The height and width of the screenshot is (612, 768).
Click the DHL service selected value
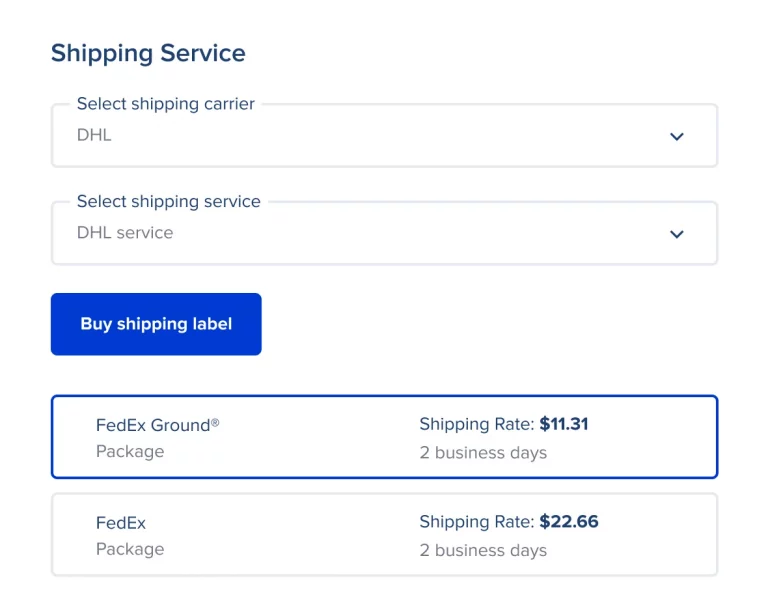[125, 232]
